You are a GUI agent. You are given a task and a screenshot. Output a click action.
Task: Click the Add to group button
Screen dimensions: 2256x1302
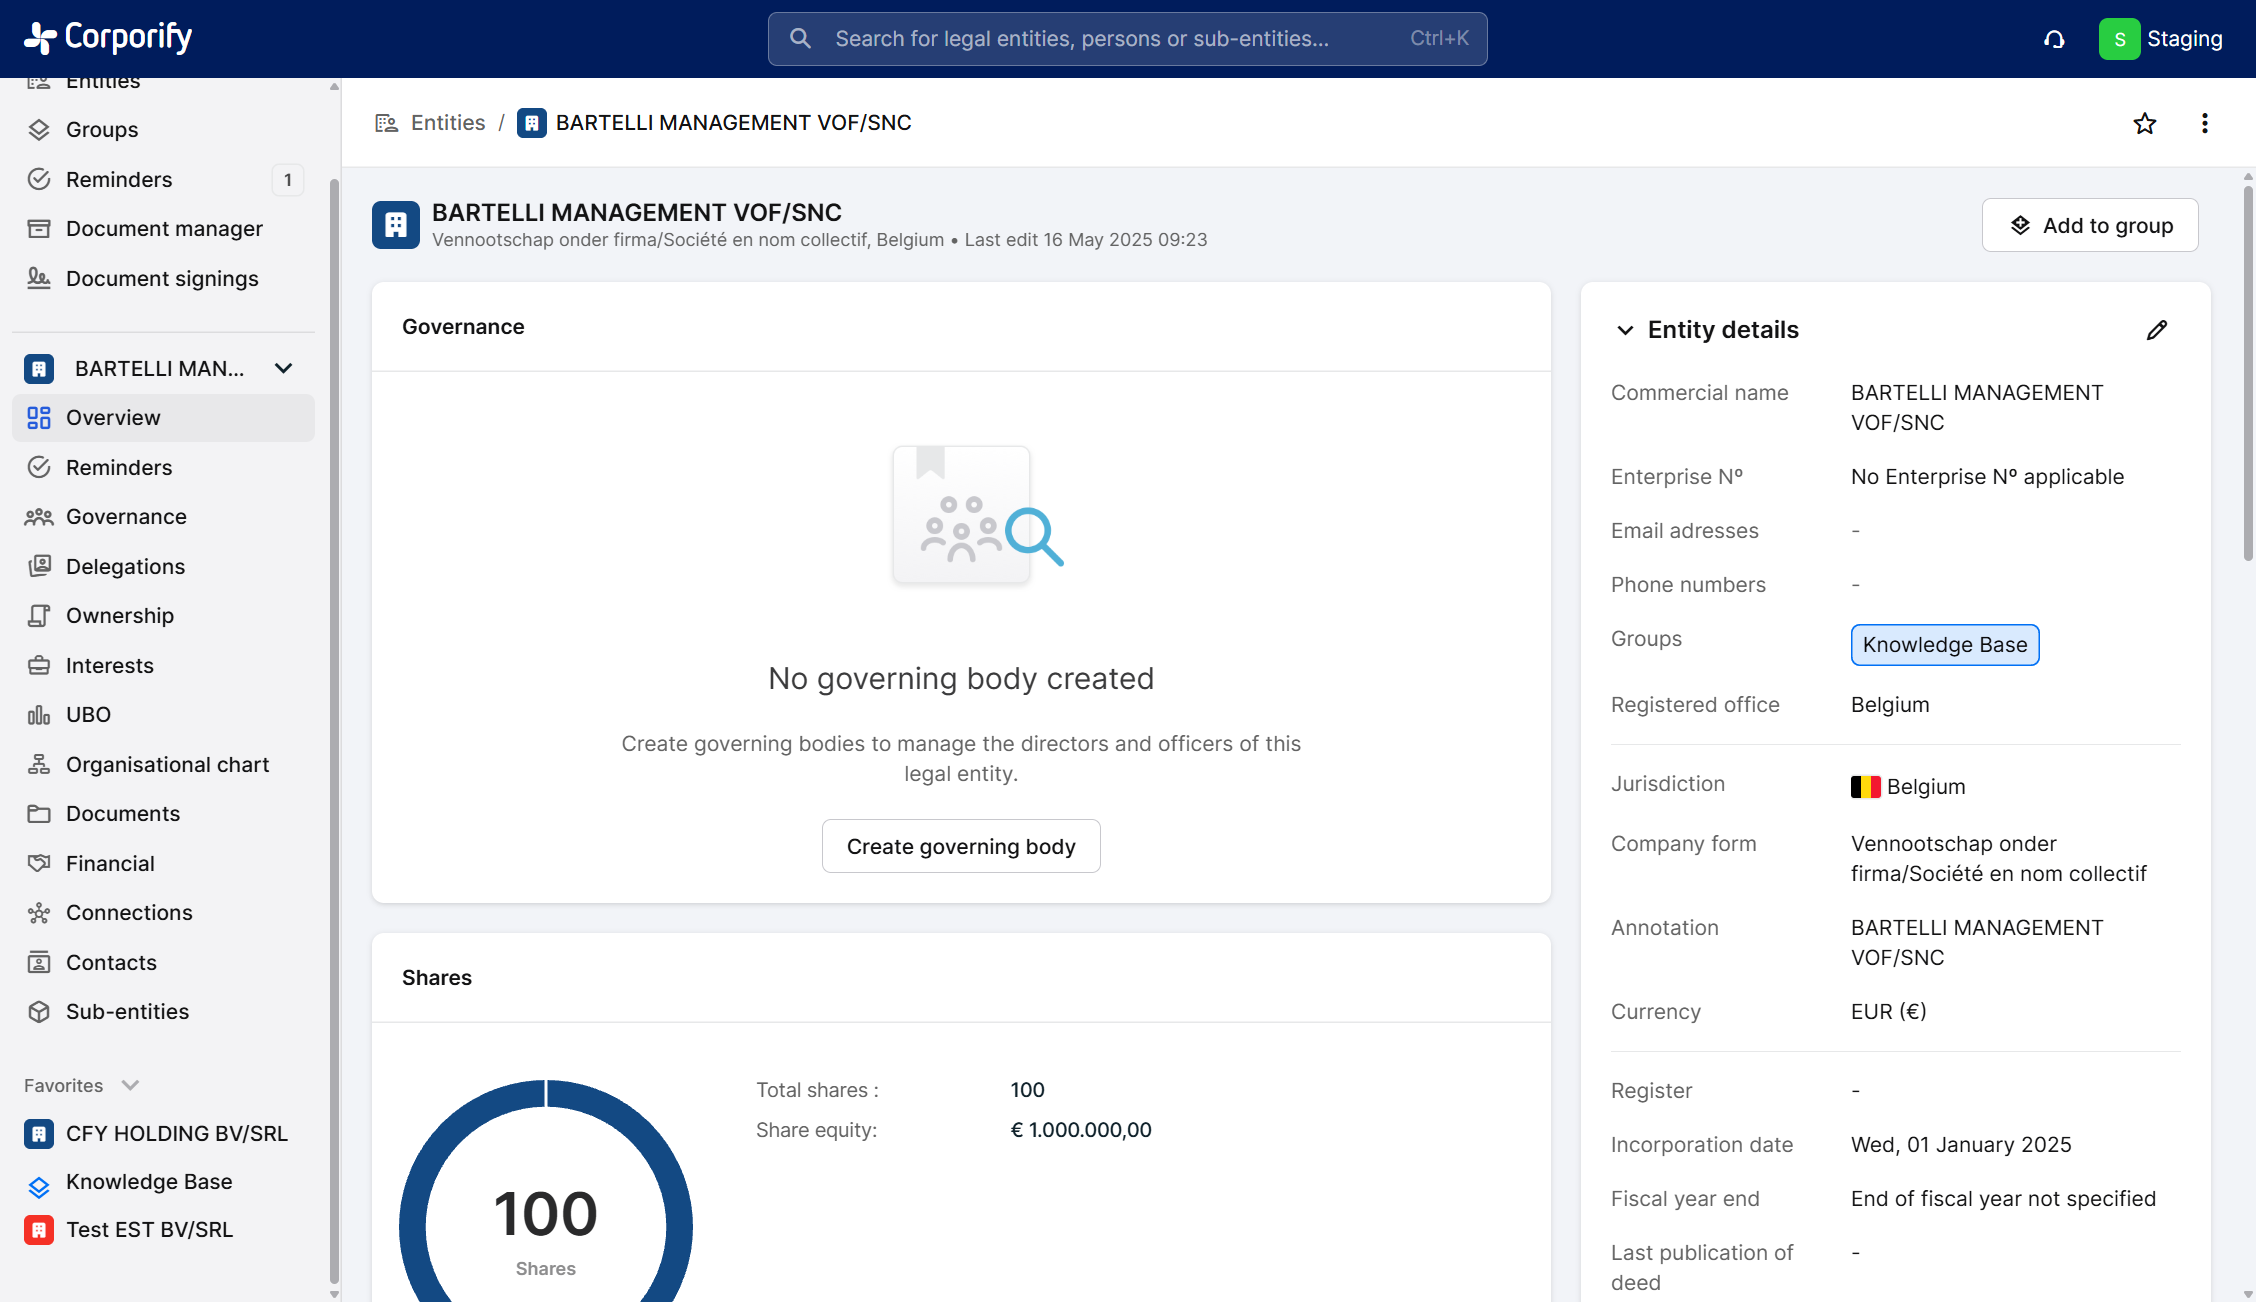[2089, 225]
